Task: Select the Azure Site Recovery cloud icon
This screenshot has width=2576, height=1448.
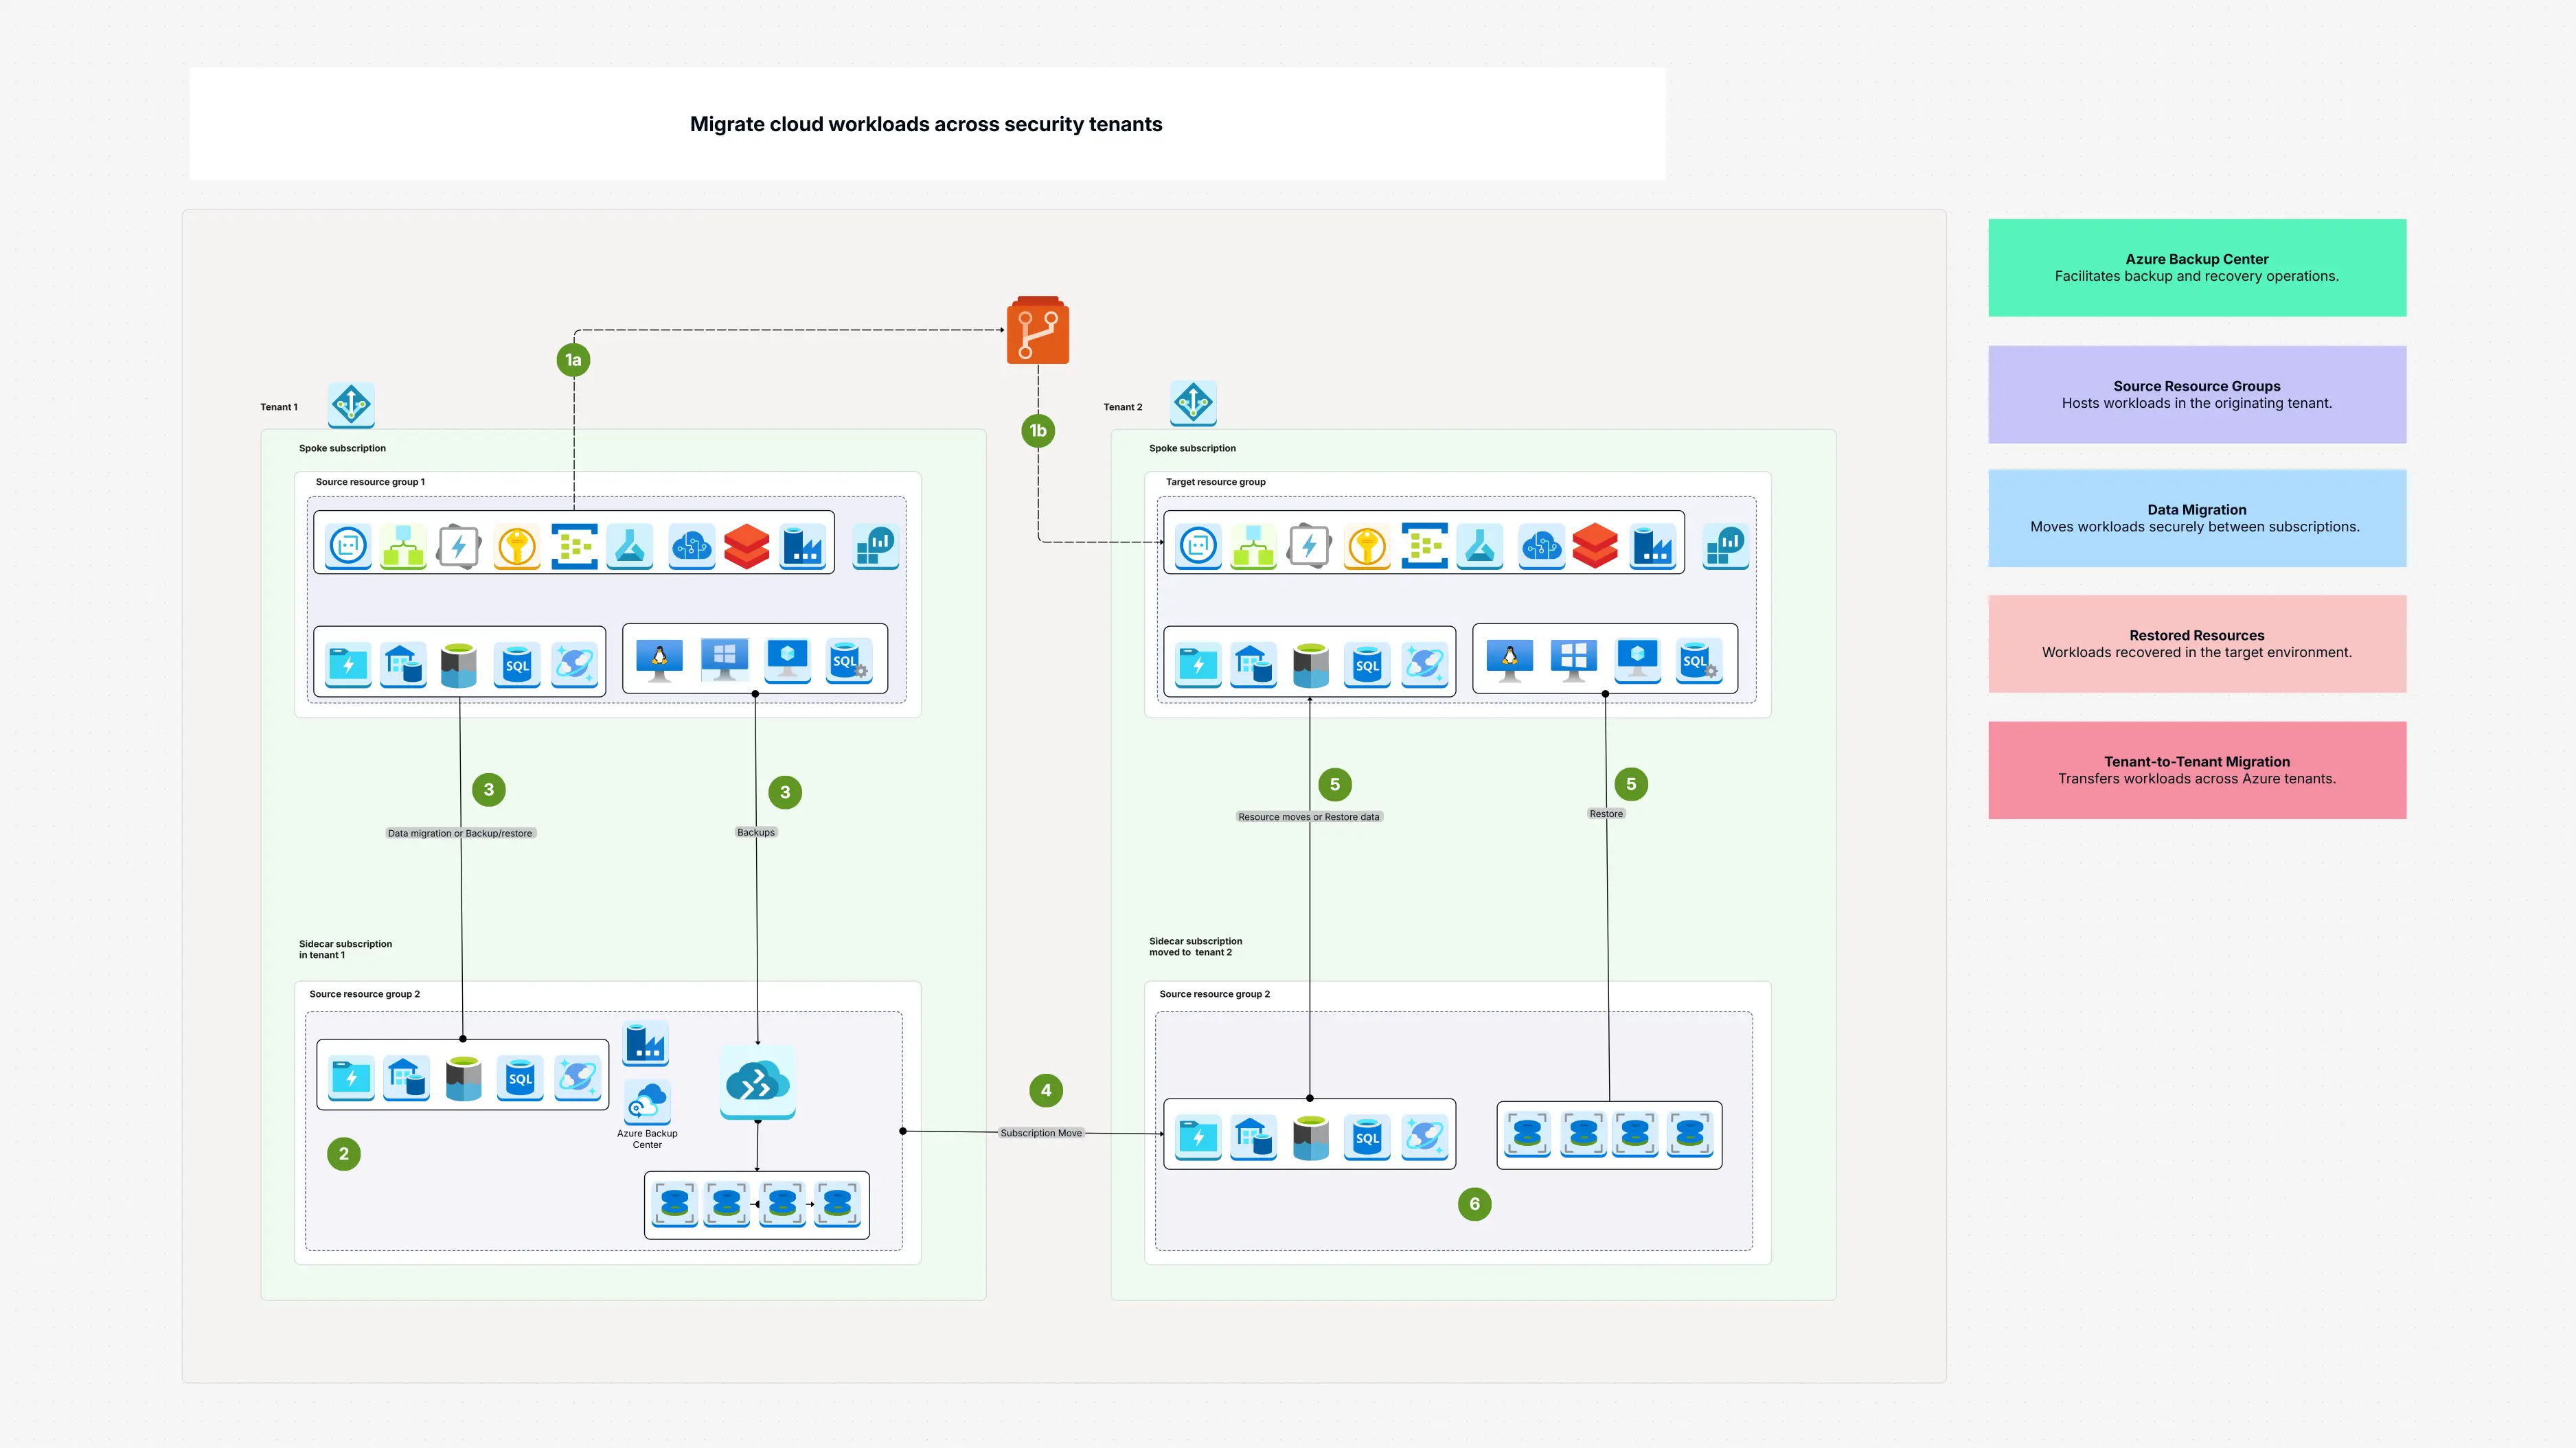Action: (758, 1082)
